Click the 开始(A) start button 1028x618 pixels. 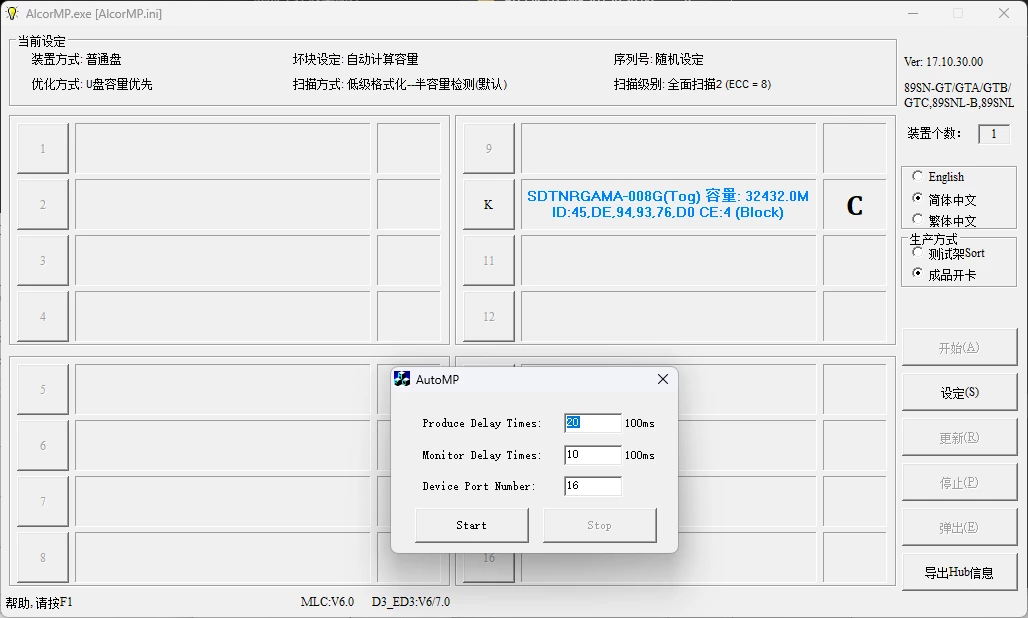point(958,347)
